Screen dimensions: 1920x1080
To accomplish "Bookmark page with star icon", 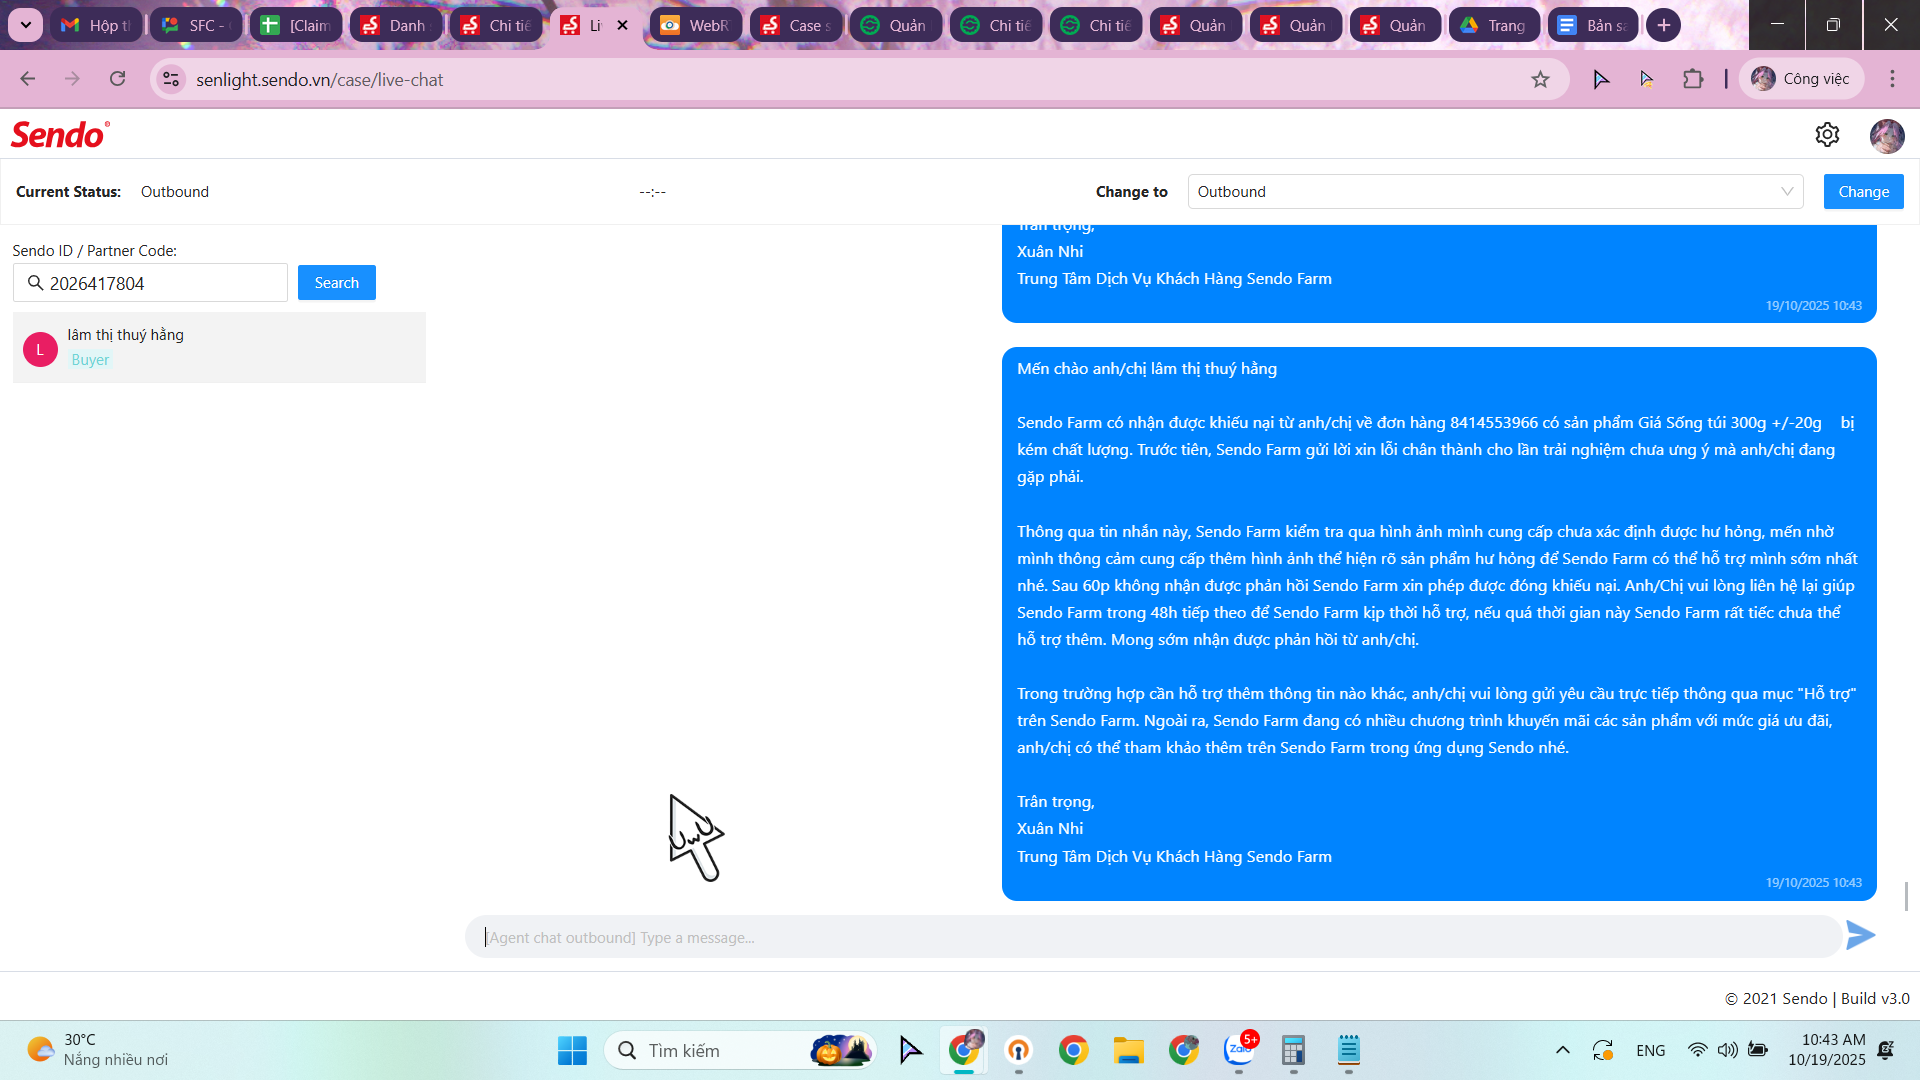I will (1540, 79).
